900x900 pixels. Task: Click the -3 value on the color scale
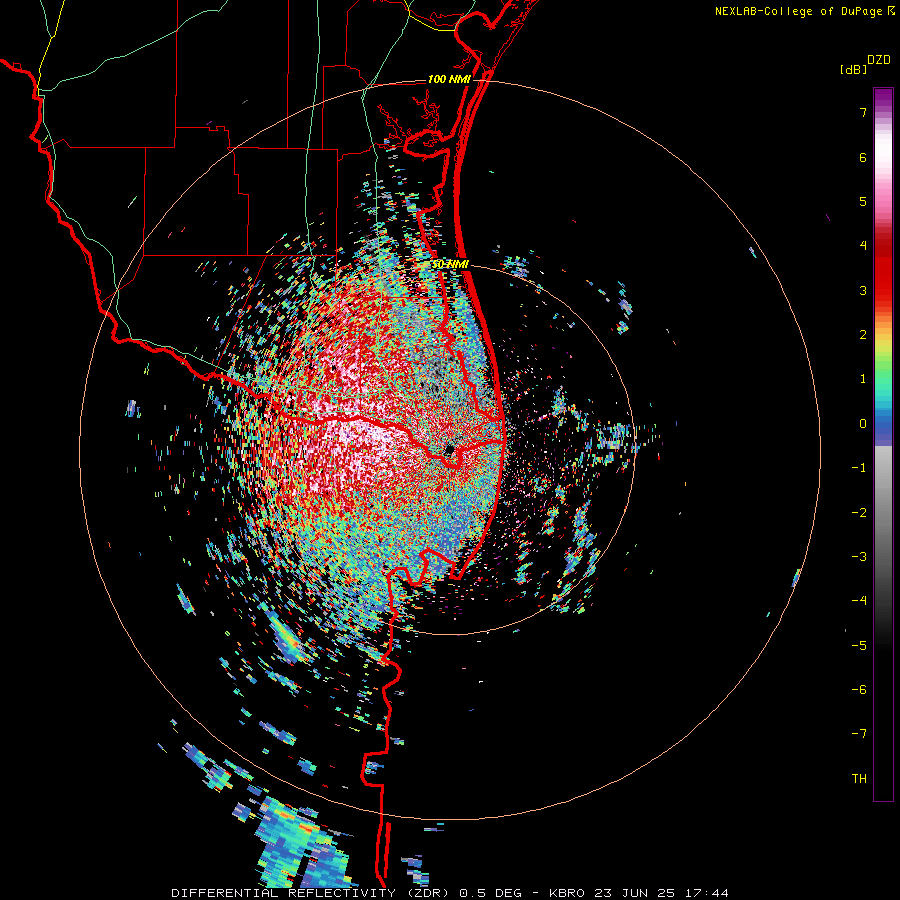[x=859, y=557]
